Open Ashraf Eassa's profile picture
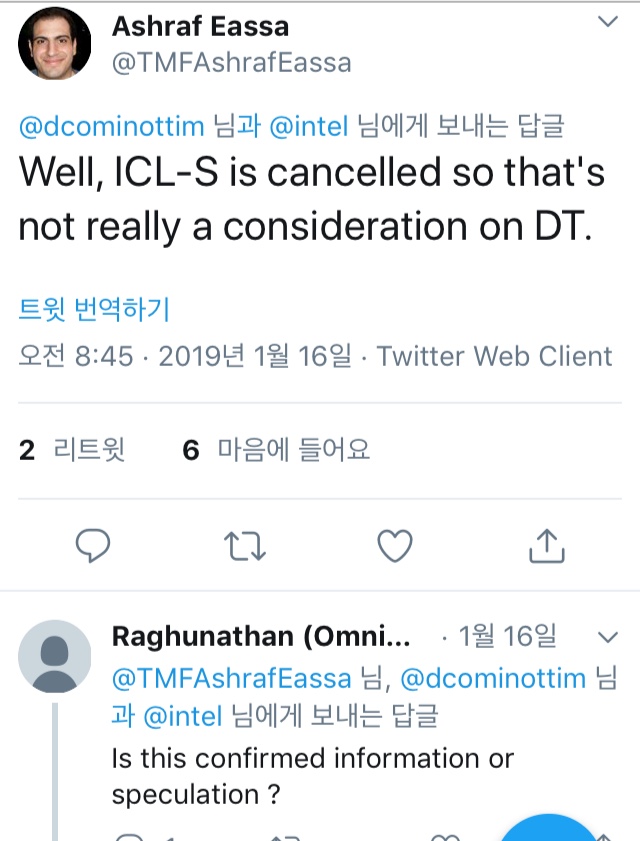 pos(55,43)
